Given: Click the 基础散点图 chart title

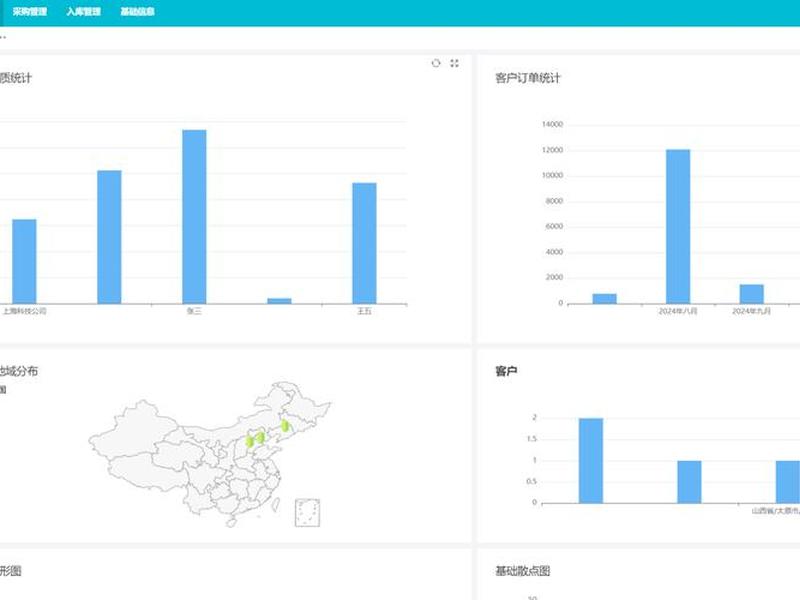Looking at the screenshot, I should 522,571.
